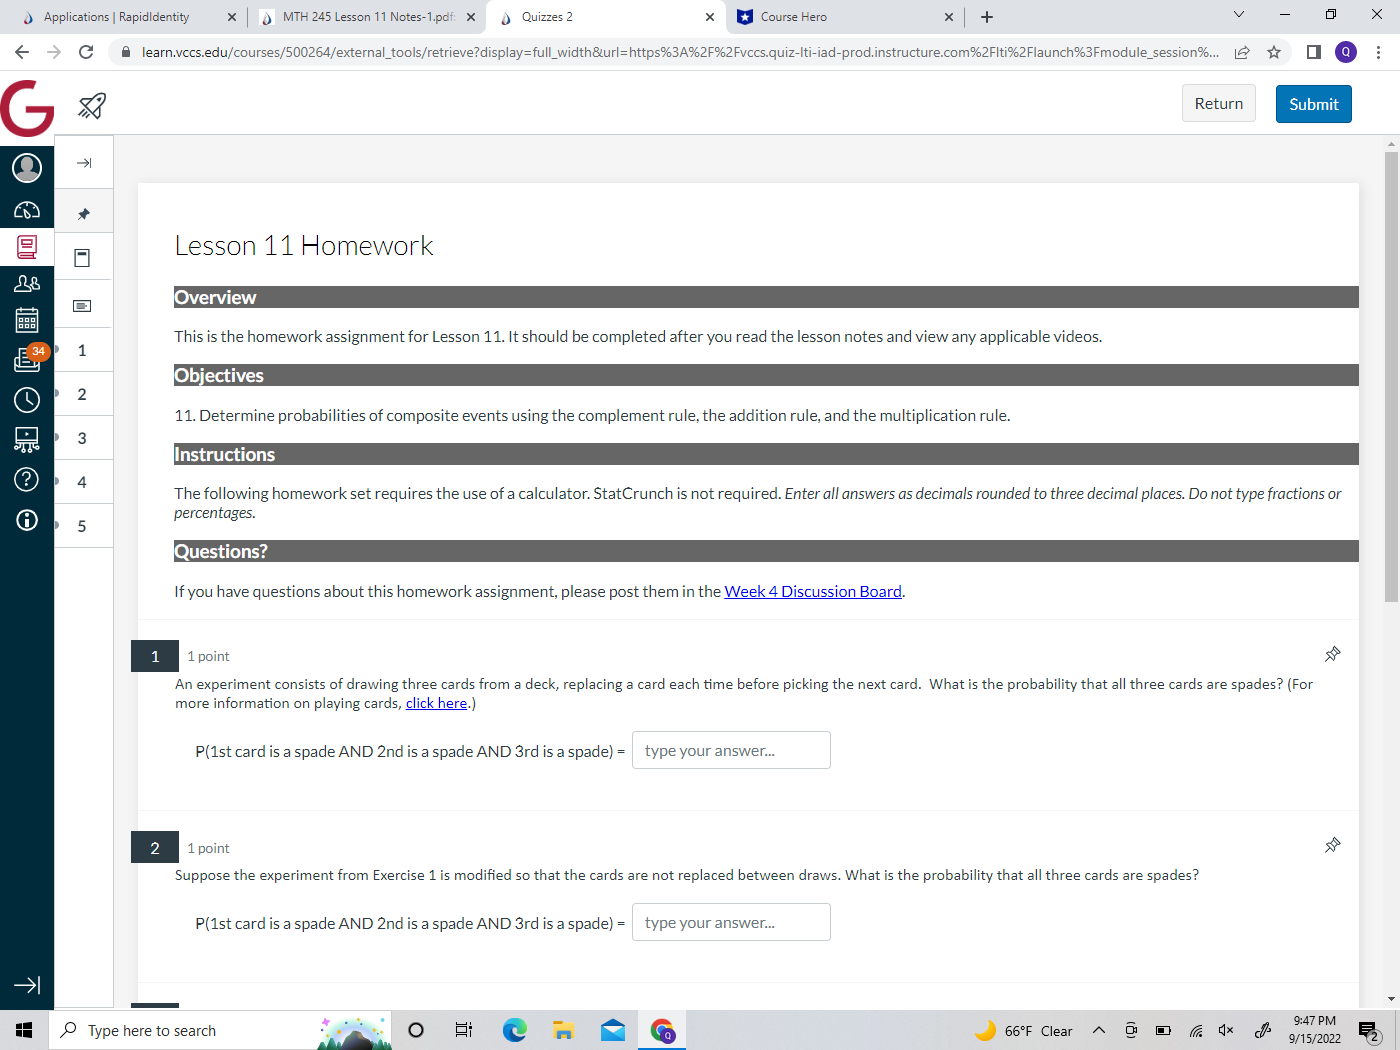Open Canvas History clock icon
The image size is (1400, 1050).
click(x=27, y=399)
